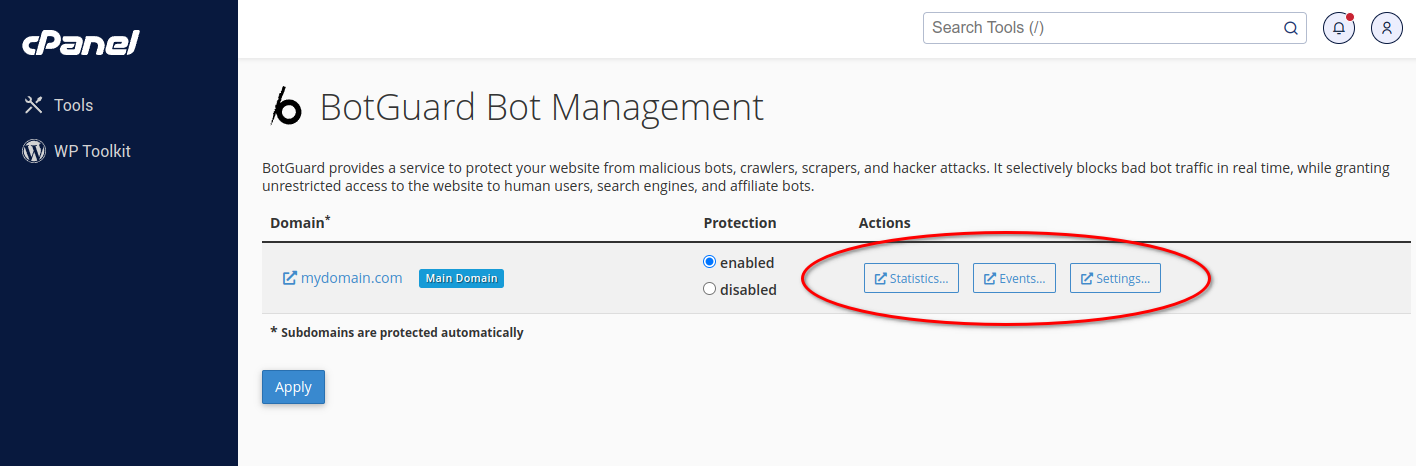Screen dimensions: 1416x466
Task: Click the Events... button
Action: (1014, 278)
